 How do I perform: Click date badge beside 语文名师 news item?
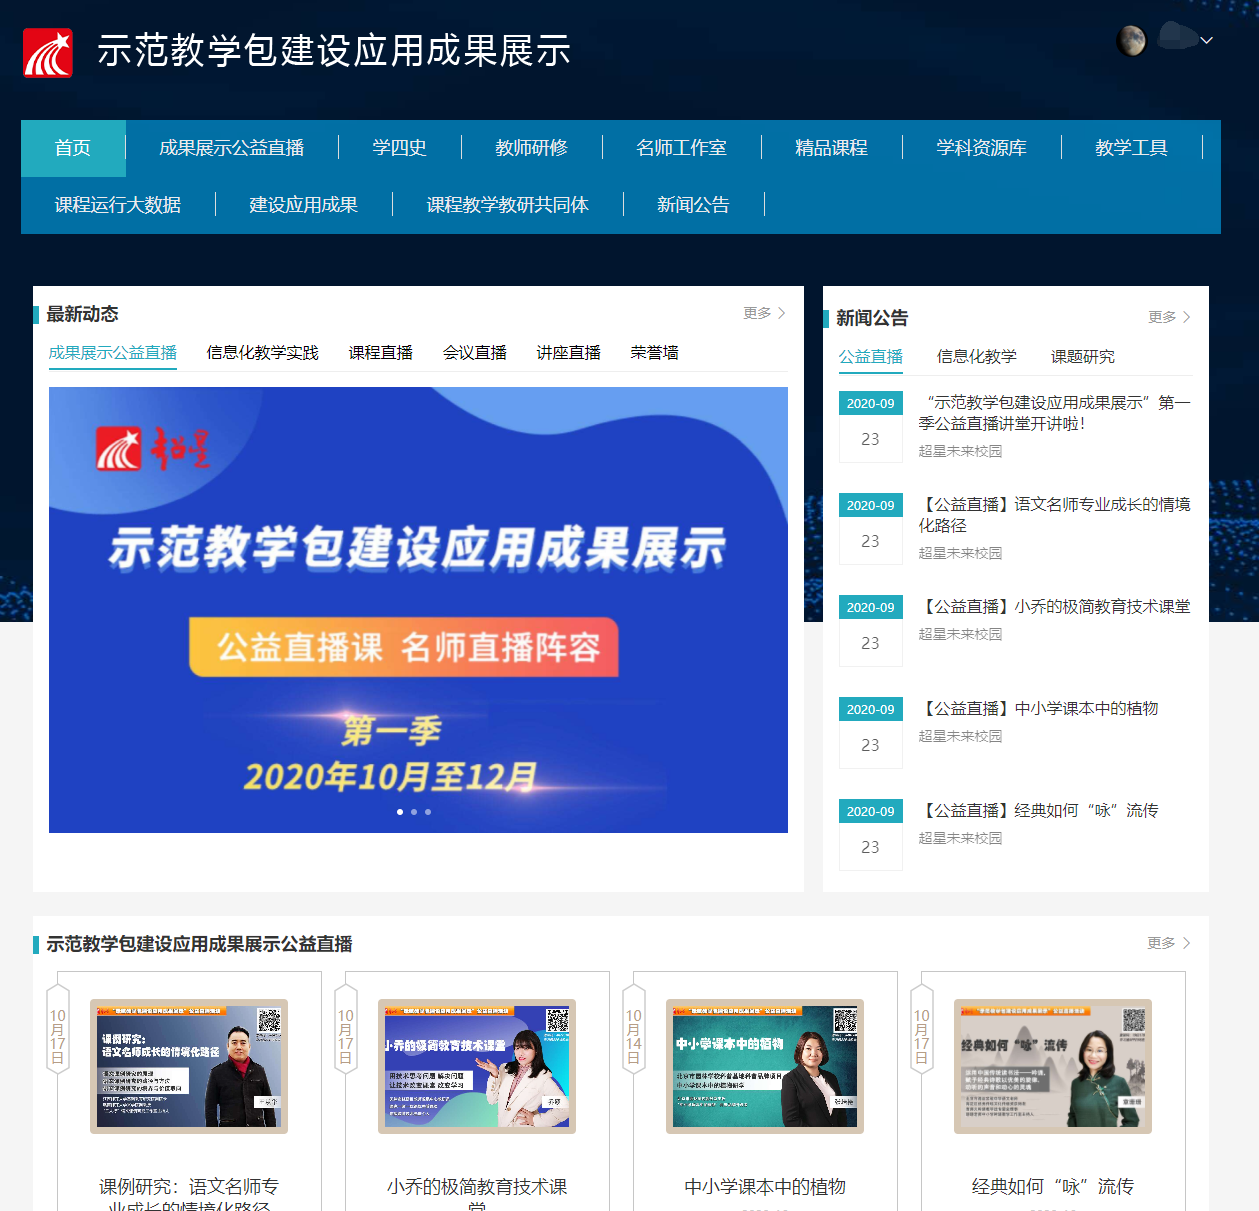[x=871, y=529]
